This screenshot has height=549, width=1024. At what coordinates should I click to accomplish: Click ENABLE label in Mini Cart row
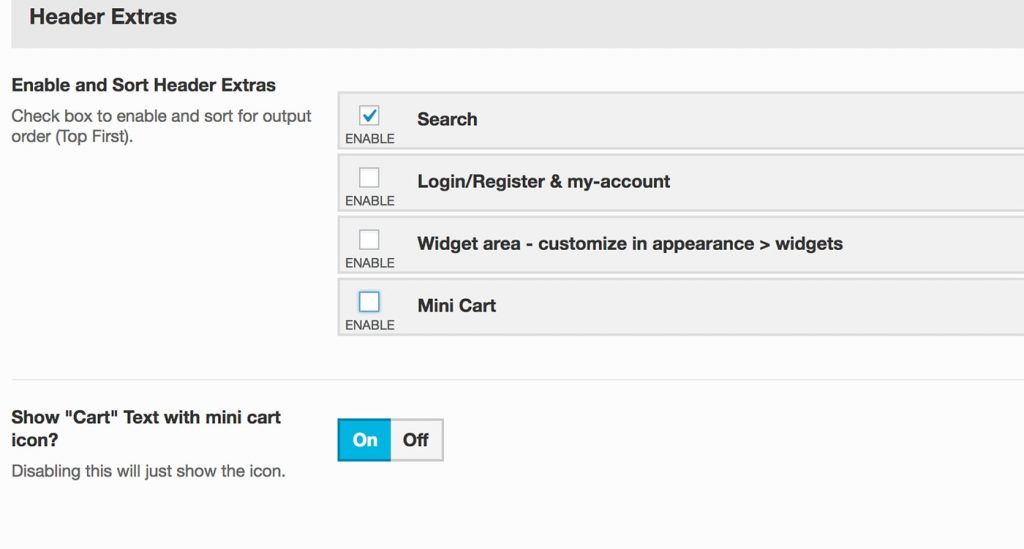click(x=370, y=325)
